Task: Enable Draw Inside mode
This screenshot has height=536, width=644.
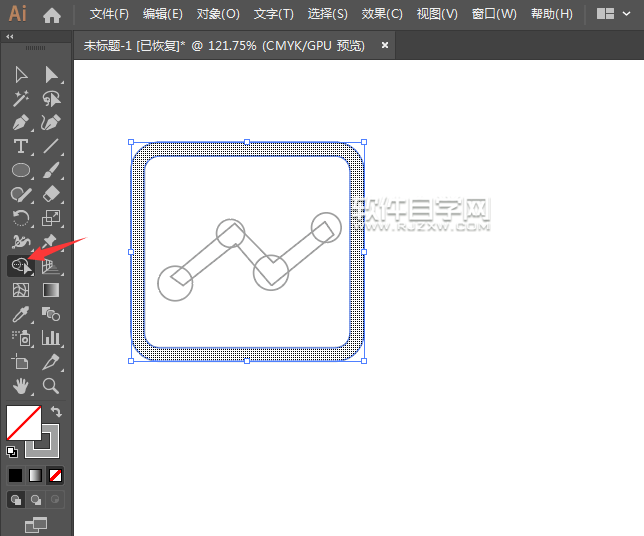Action: tap(55, 499)
